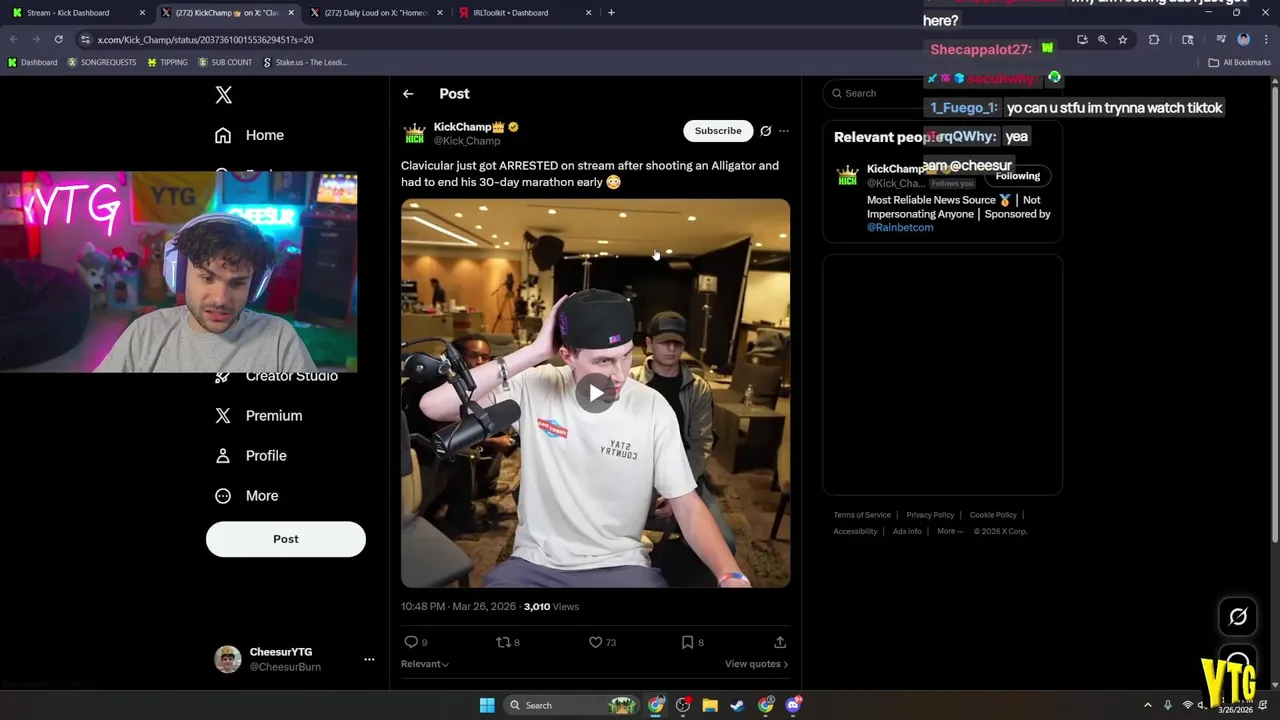Click the X logo in the sidebar
This screenshot has height=720, width=1280.
(x=224, y=95)
